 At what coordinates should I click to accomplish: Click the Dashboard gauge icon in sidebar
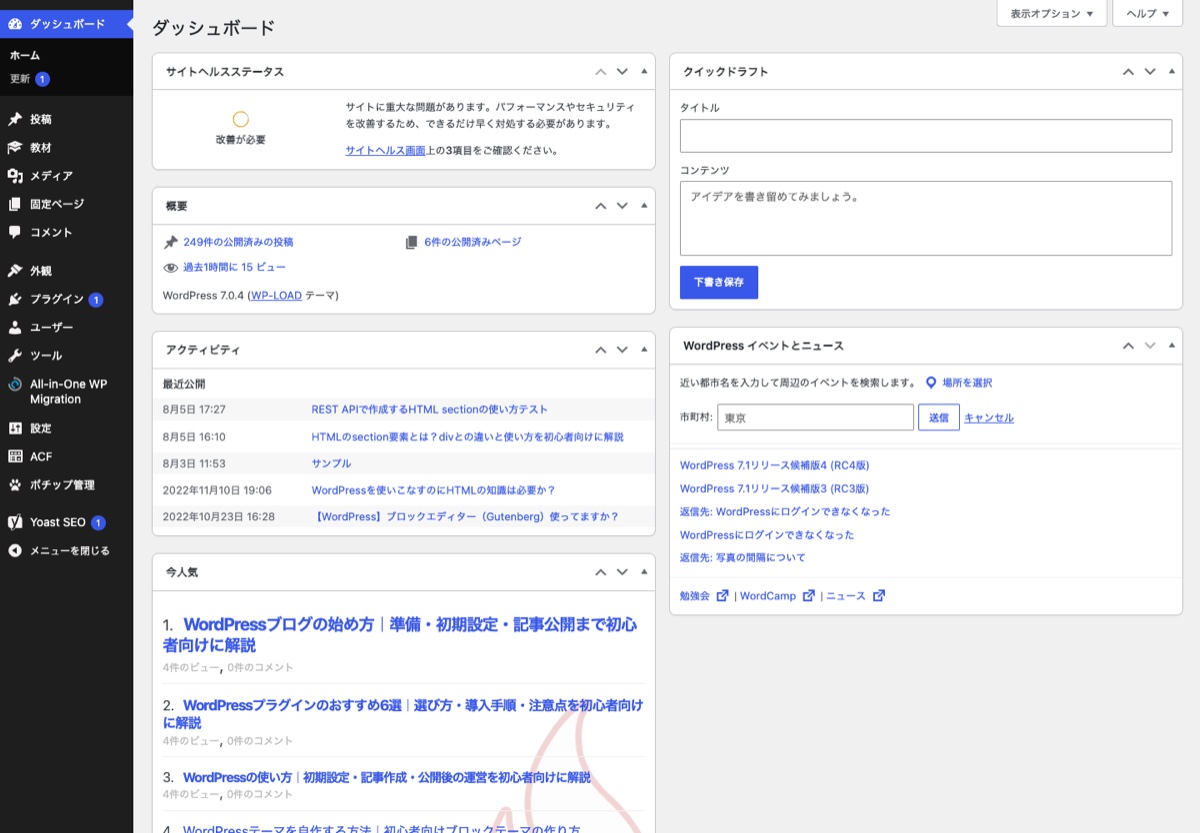(15, 24)
